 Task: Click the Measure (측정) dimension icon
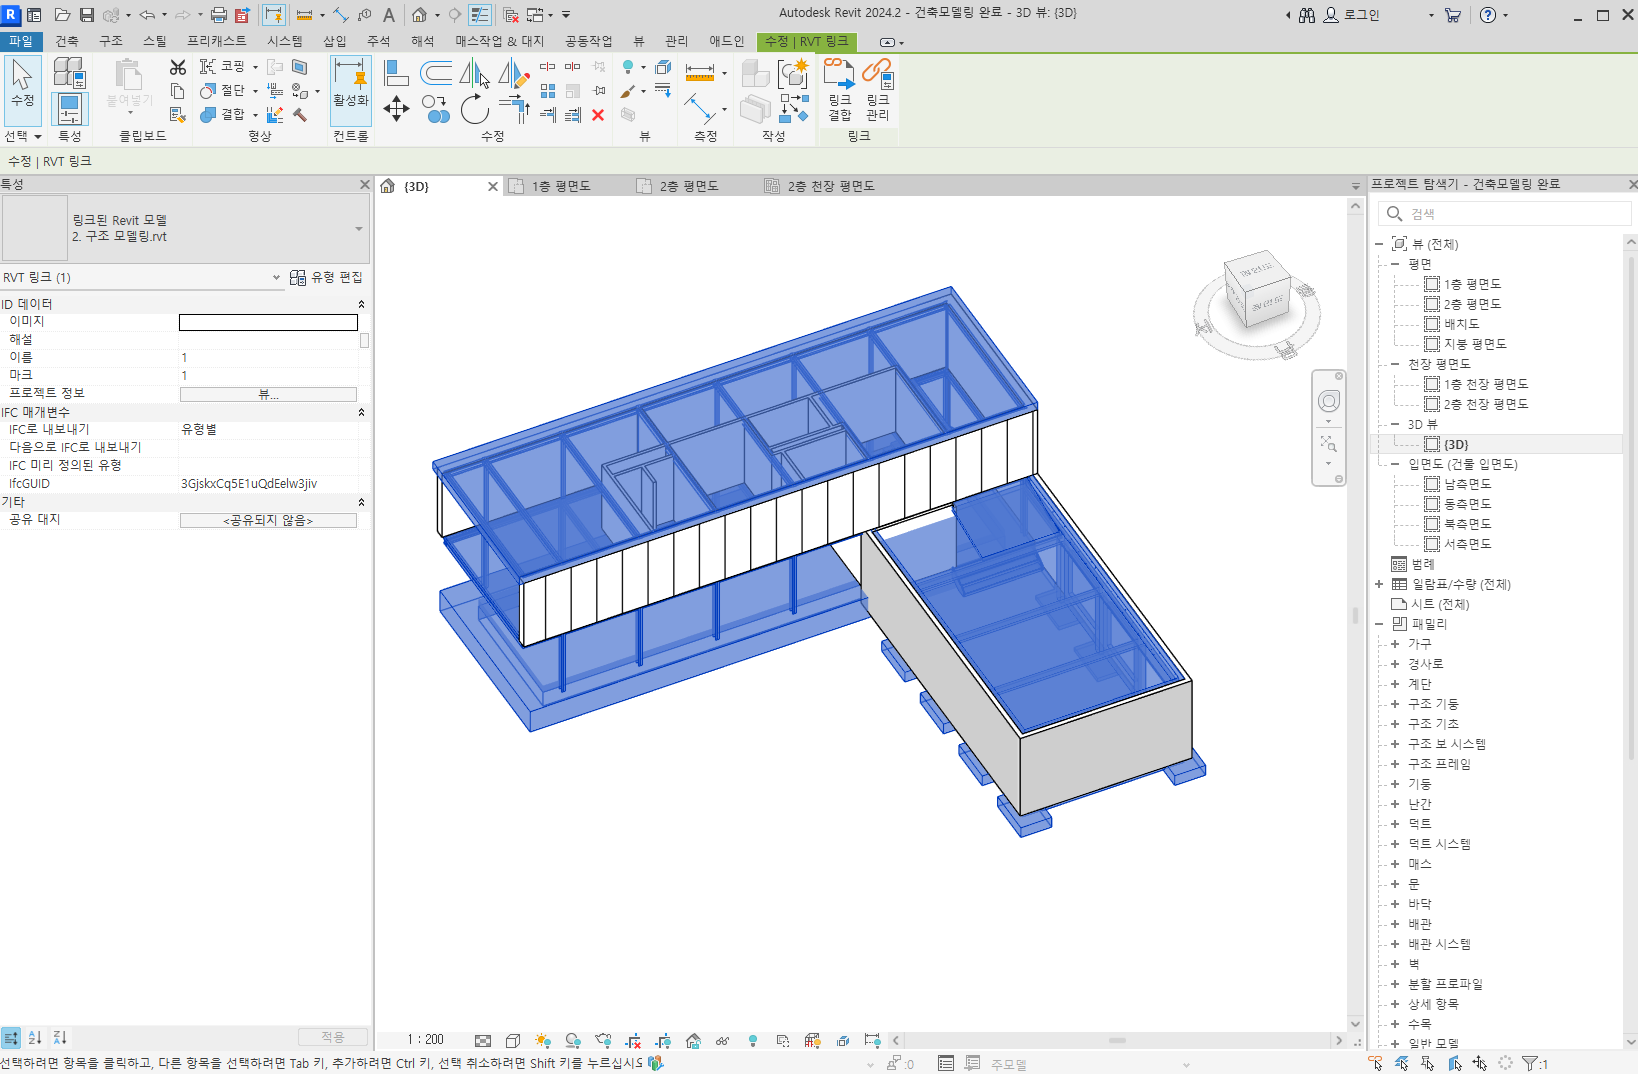(x=700, y=73)
